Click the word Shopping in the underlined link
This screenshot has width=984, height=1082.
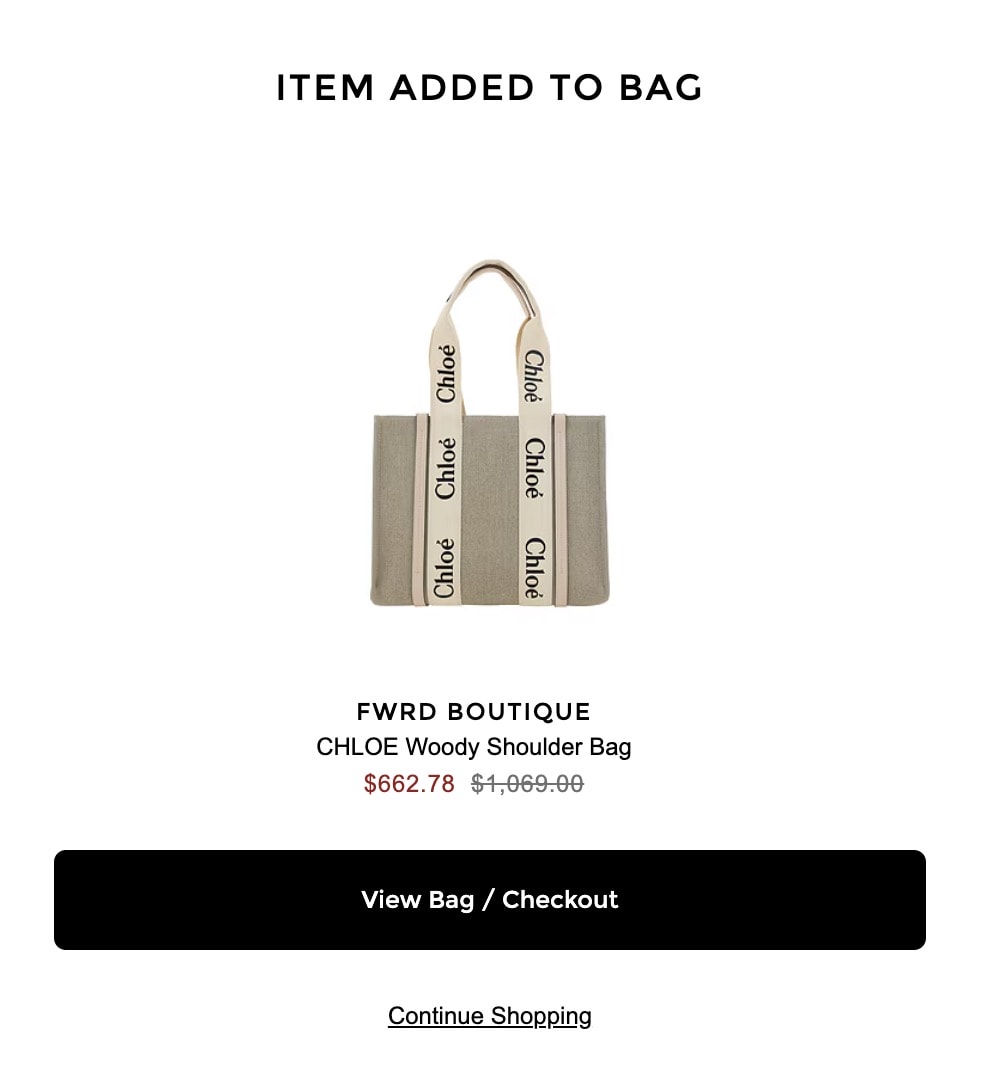click(x=541, y=1016)
